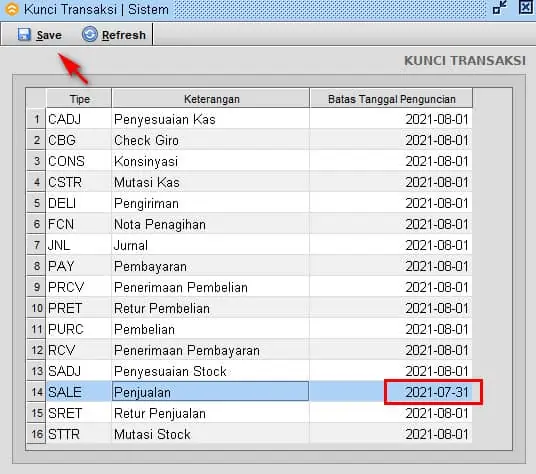
Task: Edit the lock date in the JNL row
Action: 391,245
